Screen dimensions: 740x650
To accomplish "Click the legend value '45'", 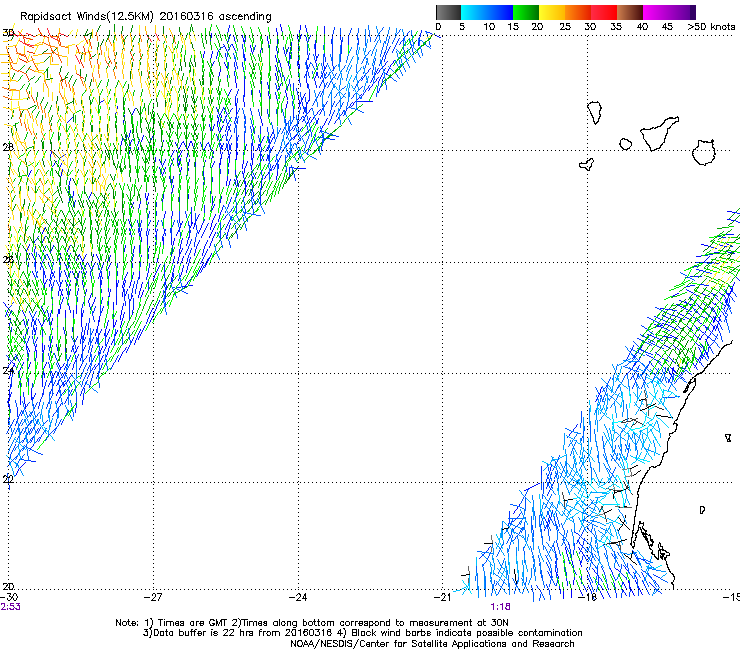I will coord(667,27).
